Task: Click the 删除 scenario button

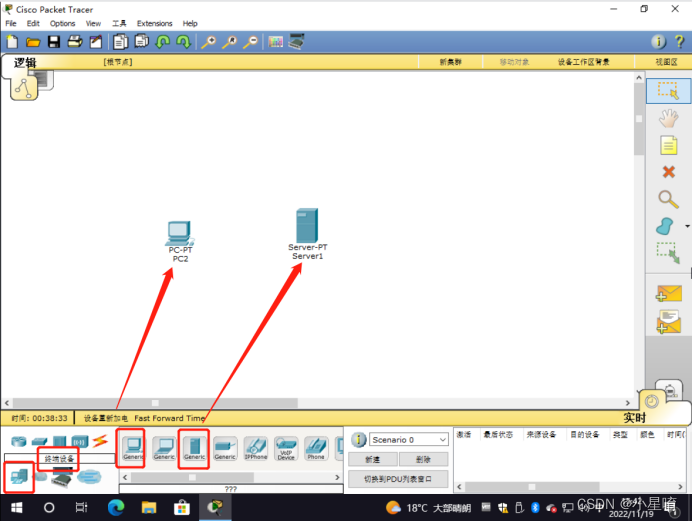Action: click(x=423, y=460)
